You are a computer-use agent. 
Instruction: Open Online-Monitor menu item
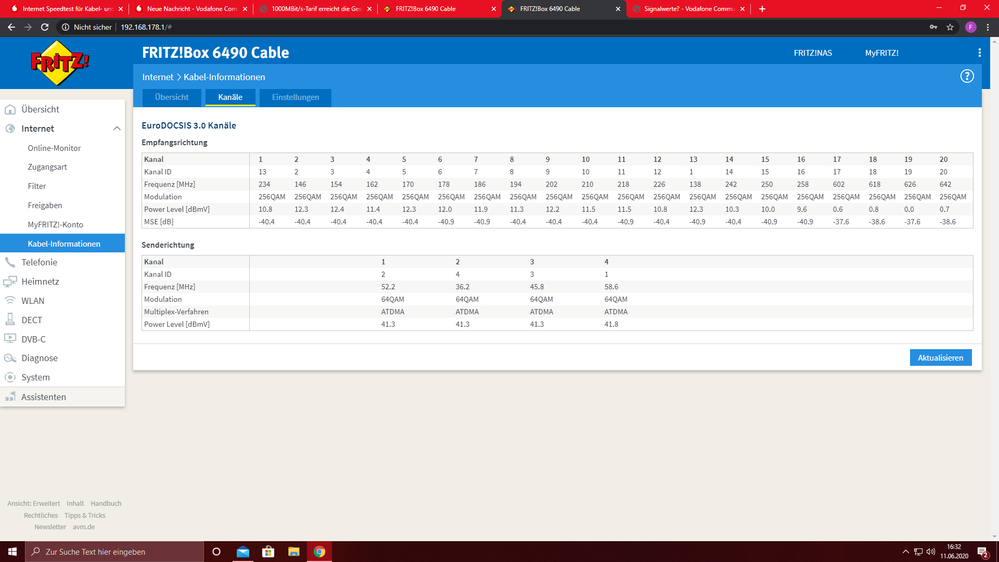click(54, 148)
